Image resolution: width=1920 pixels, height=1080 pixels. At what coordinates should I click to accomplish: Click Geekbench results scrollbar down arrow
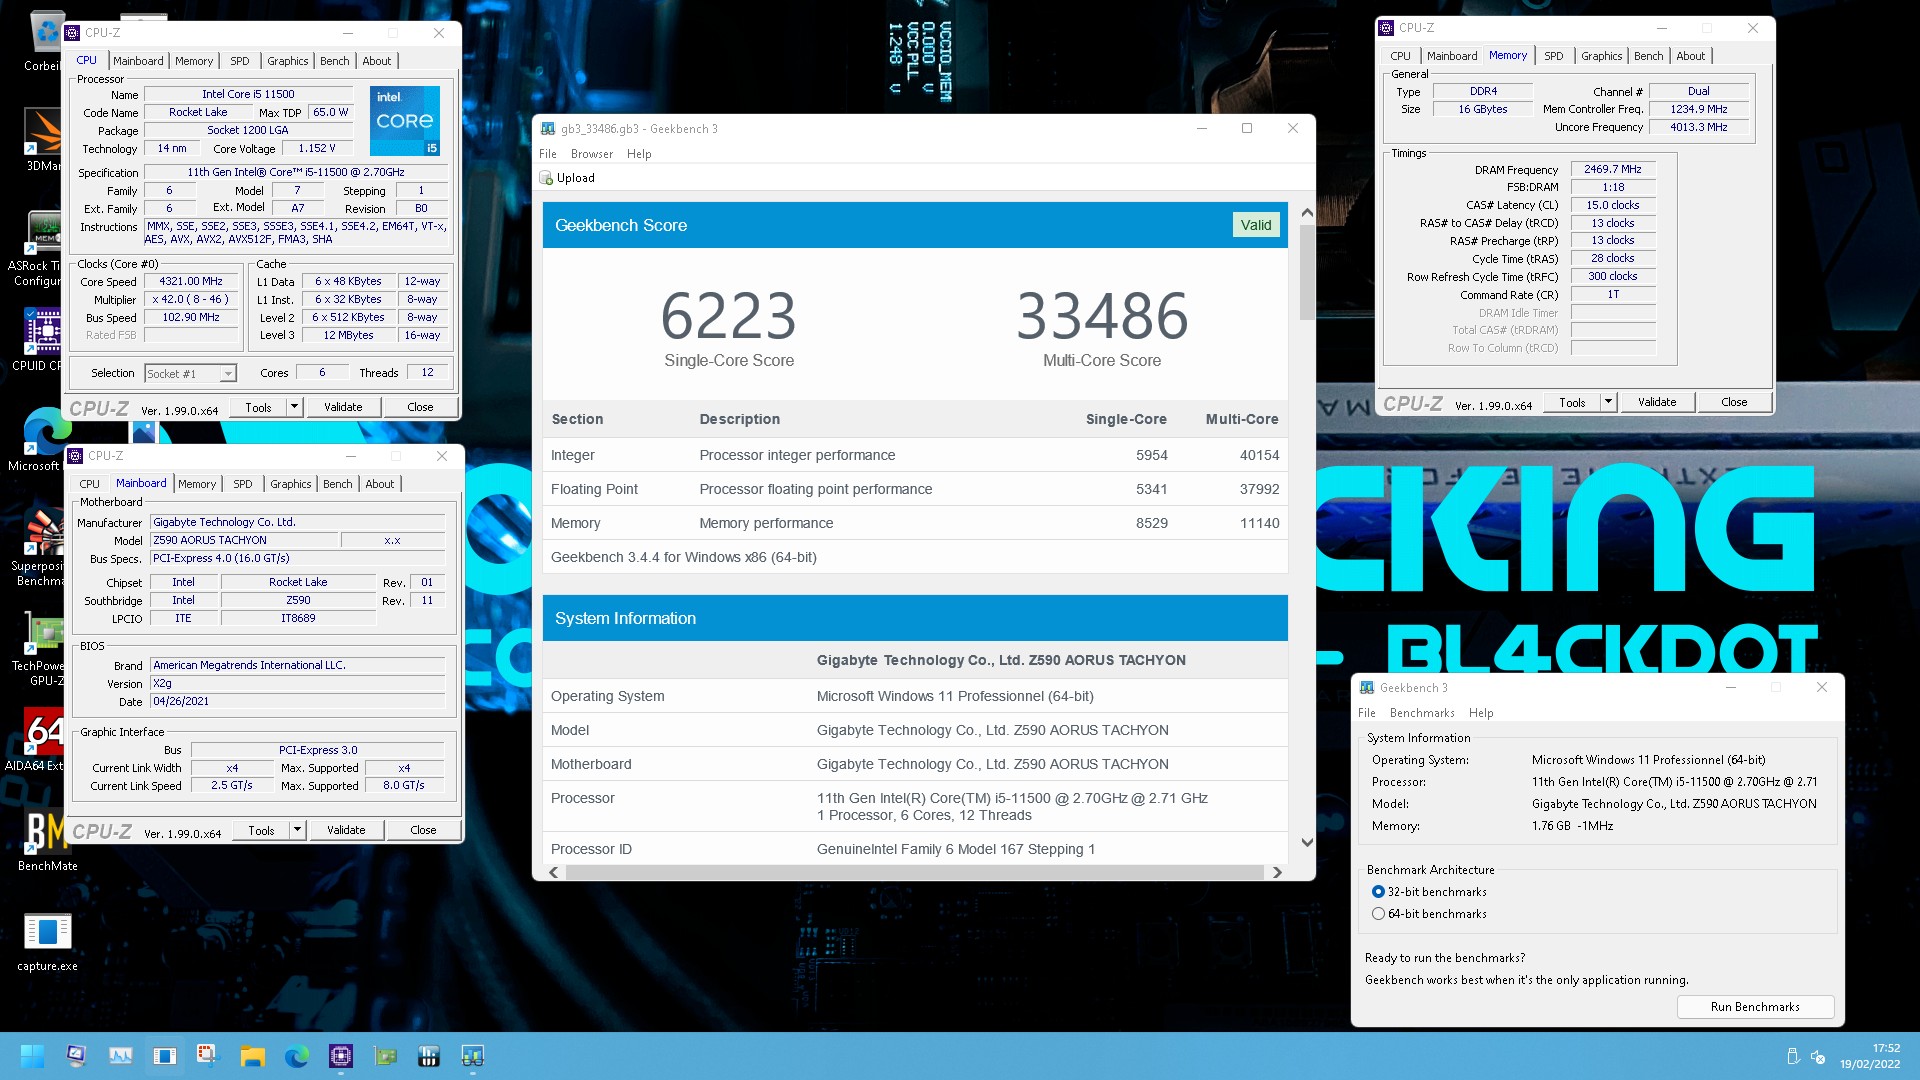1307,843
